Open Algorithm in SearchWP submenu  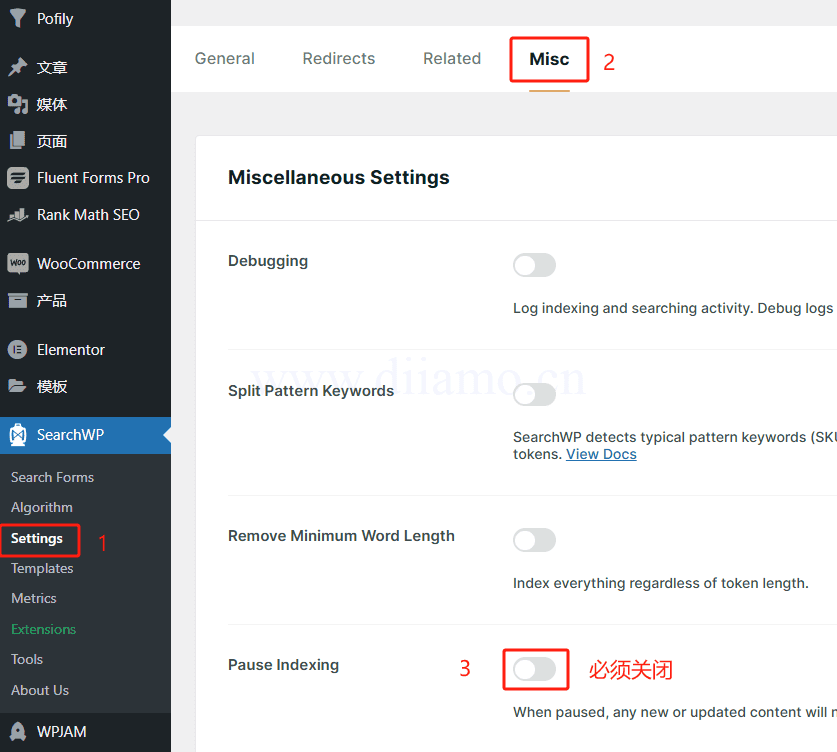(x=42, y=507)
